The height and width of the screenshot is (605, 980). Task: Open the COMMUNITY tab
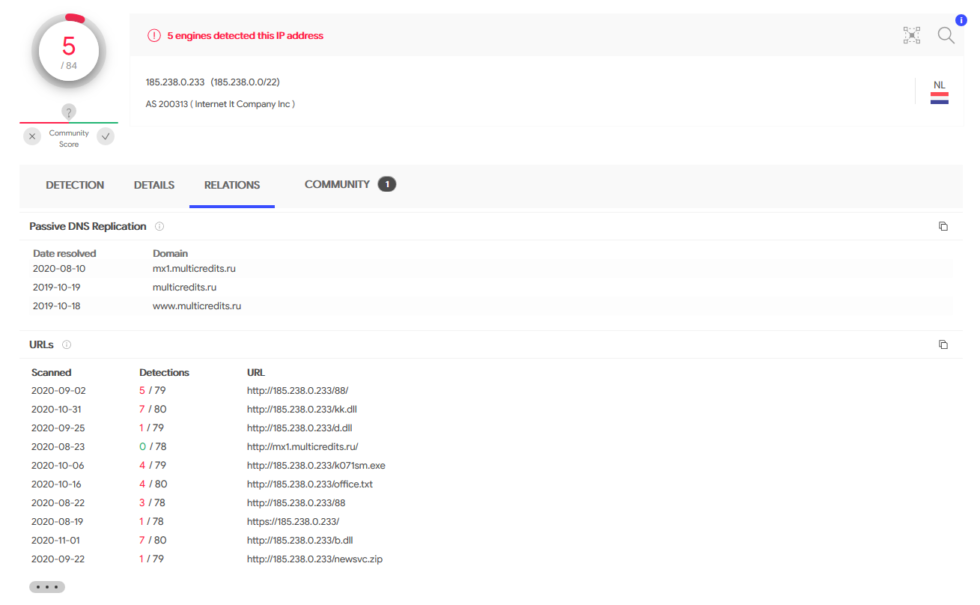pos(337,184)
